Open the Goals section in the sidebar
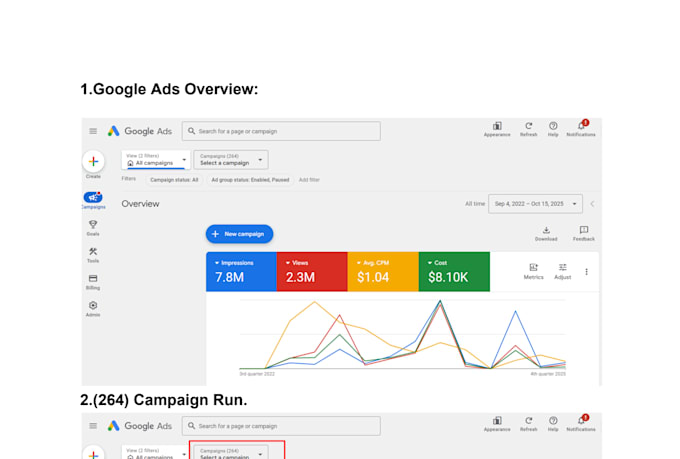This screenshot has width=680, height=459. (93, 228)
